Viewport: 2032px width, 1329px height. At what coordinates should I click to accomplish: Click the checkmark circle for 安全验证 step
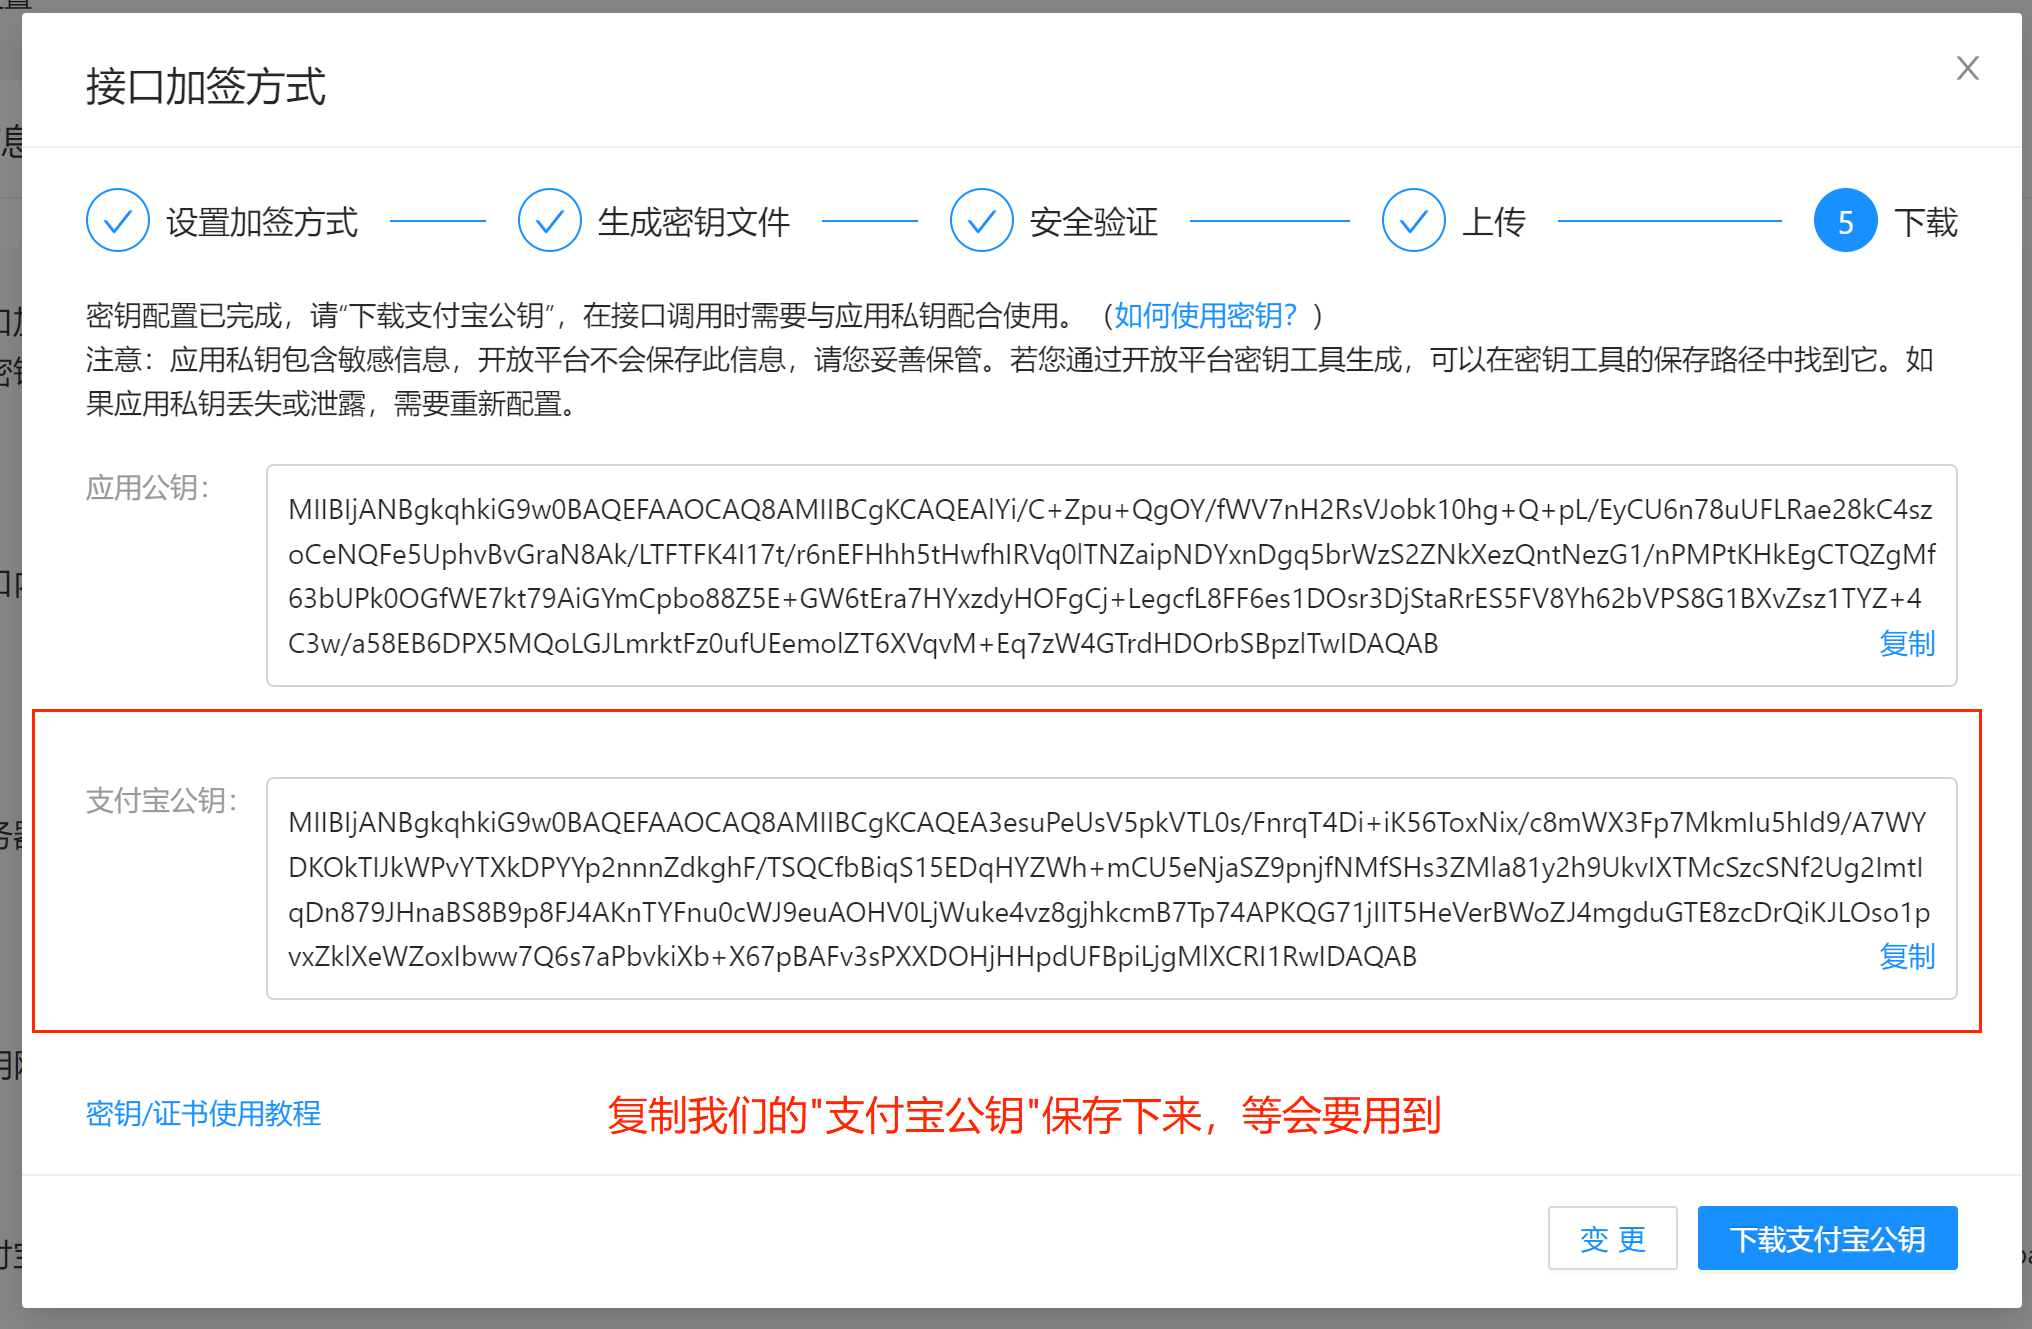pyautogui.click(x=982, y=220)
